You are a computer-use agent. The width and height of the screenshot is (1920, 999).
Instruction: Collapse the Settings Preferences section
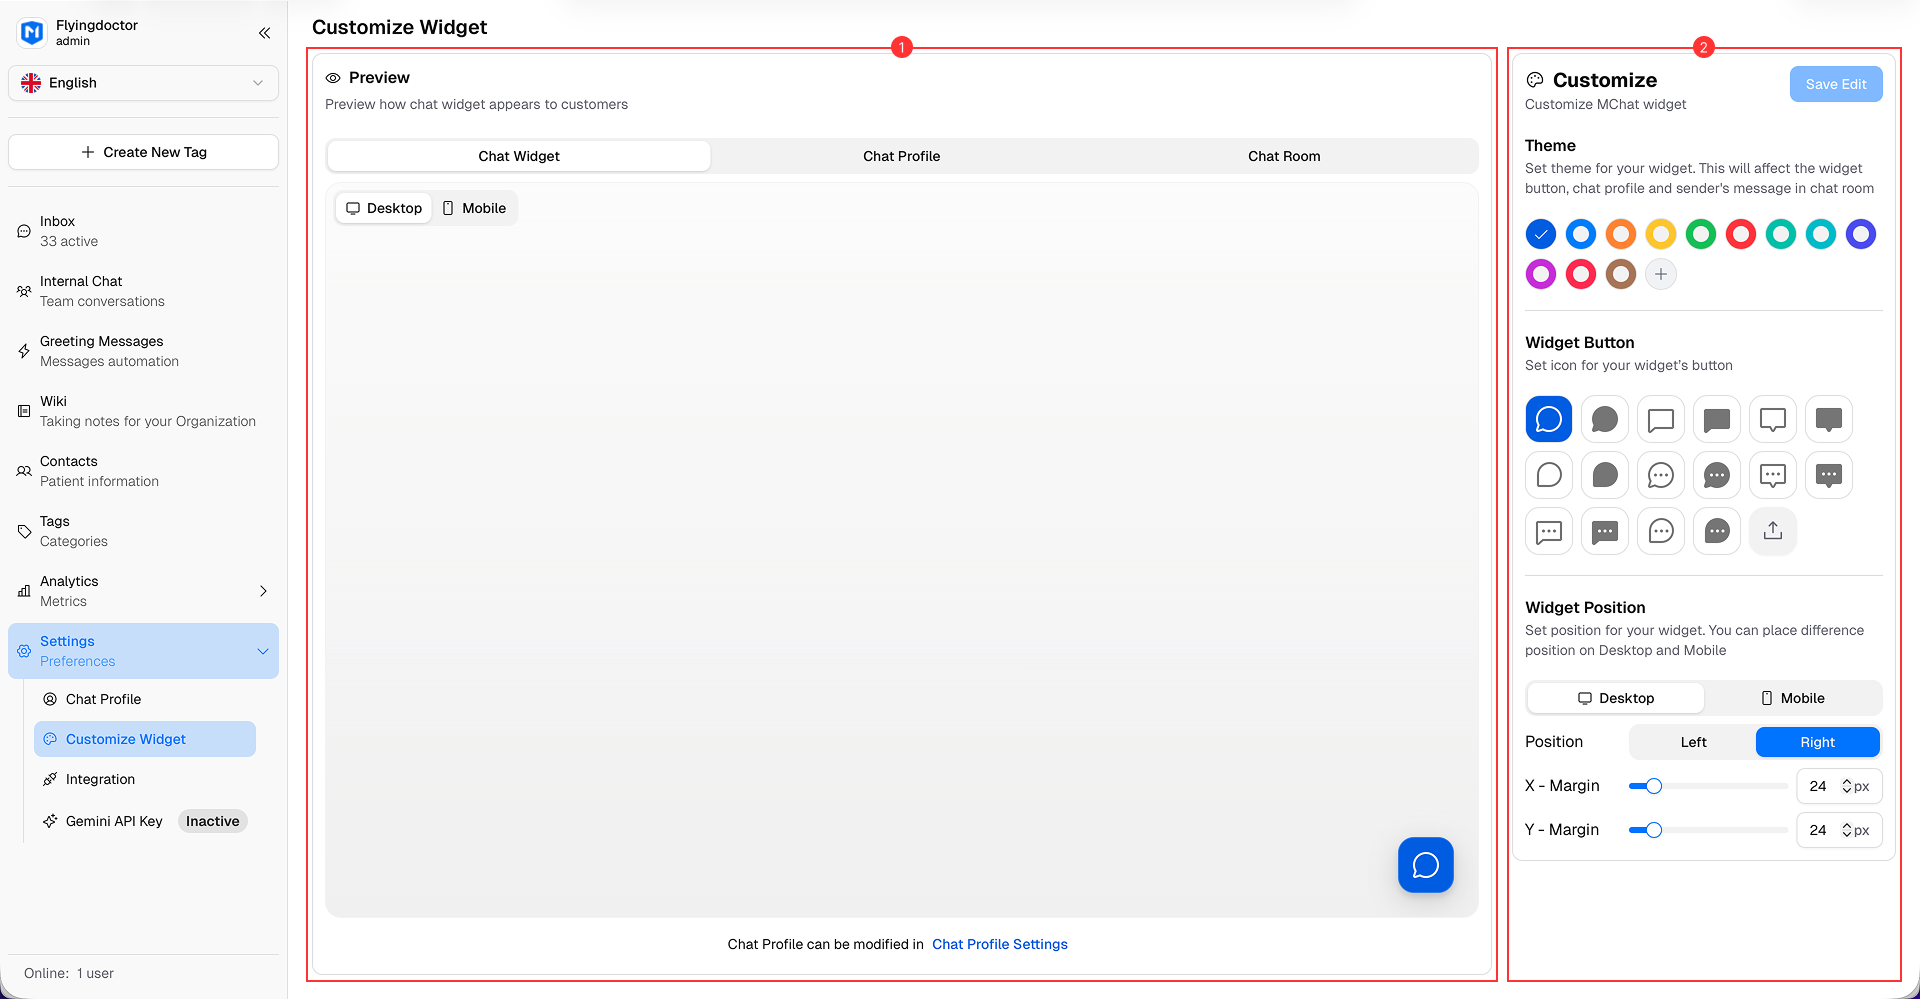(263, 651)
